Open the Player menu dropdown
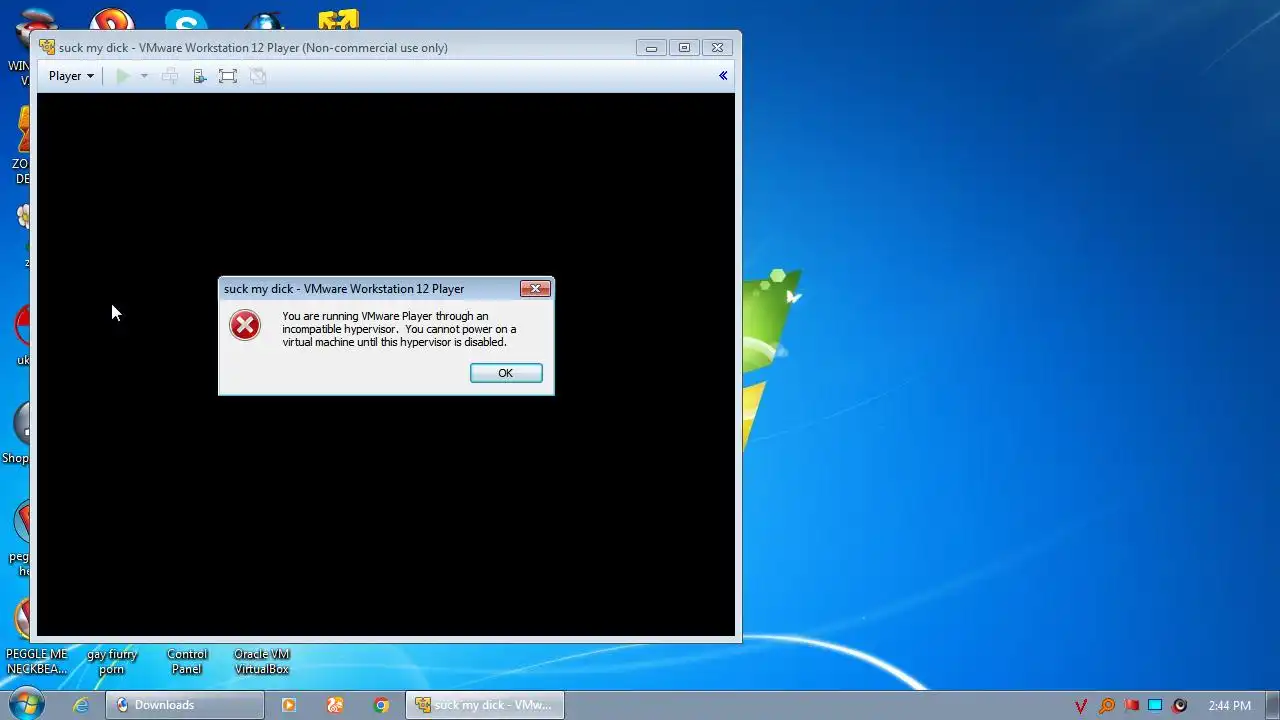Image resolution: width=1280 pixels, height=720 pixels. [71, 76]
